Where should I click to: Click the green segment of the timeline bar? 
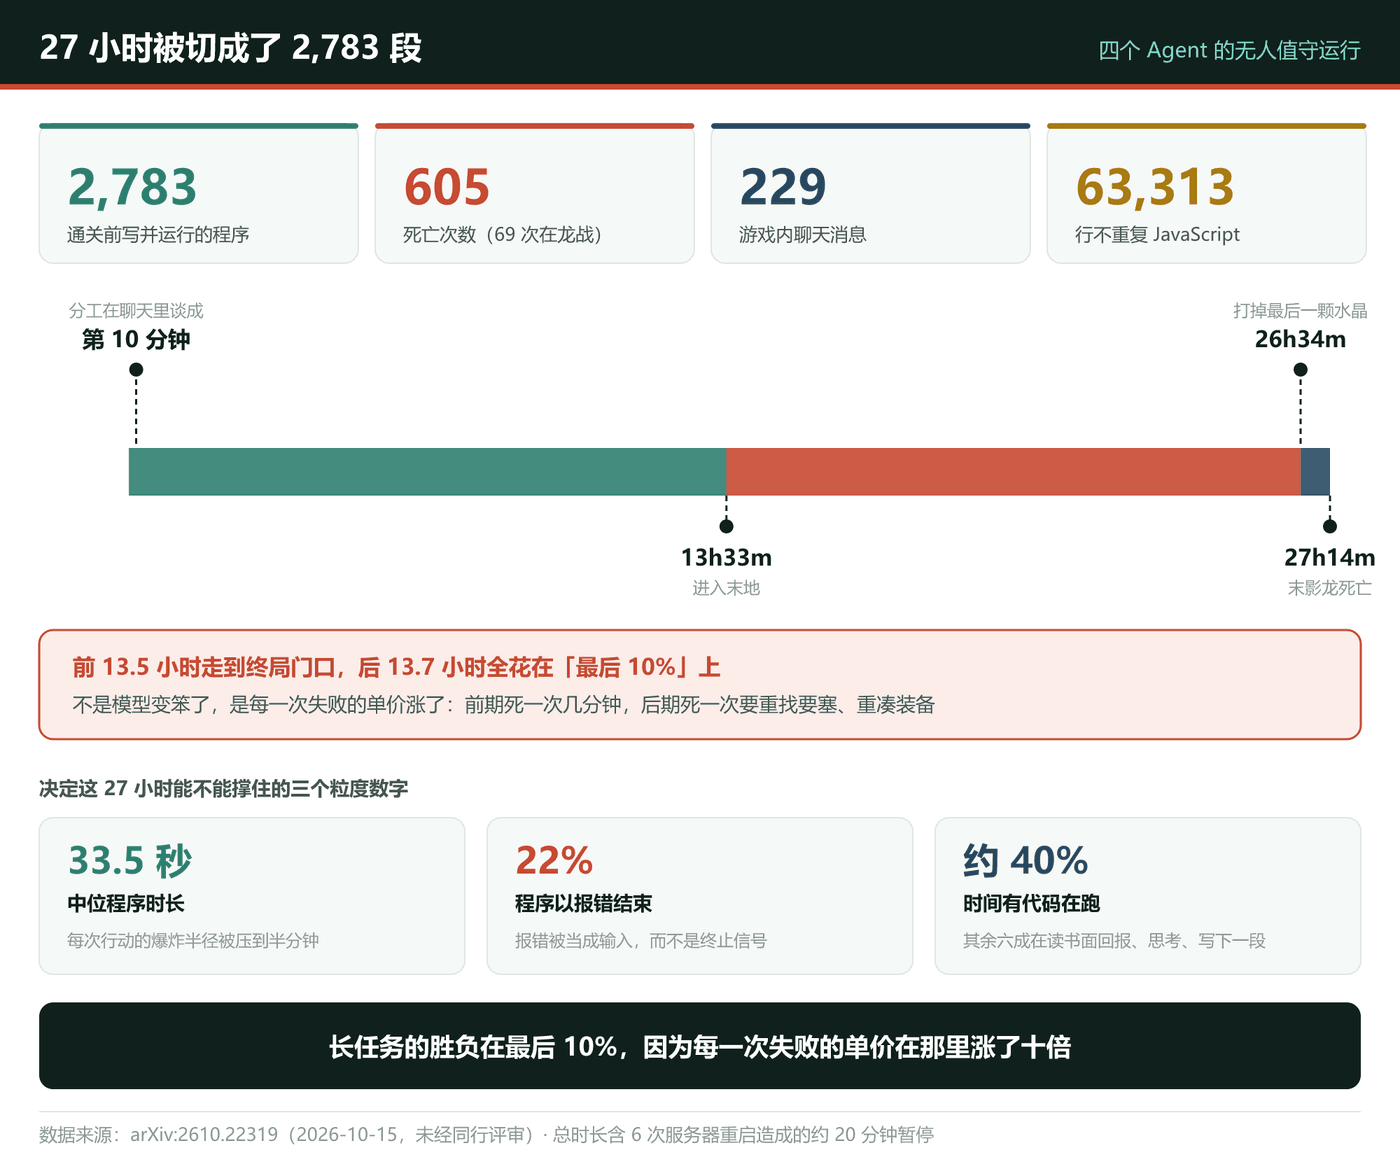pos(427,472)
